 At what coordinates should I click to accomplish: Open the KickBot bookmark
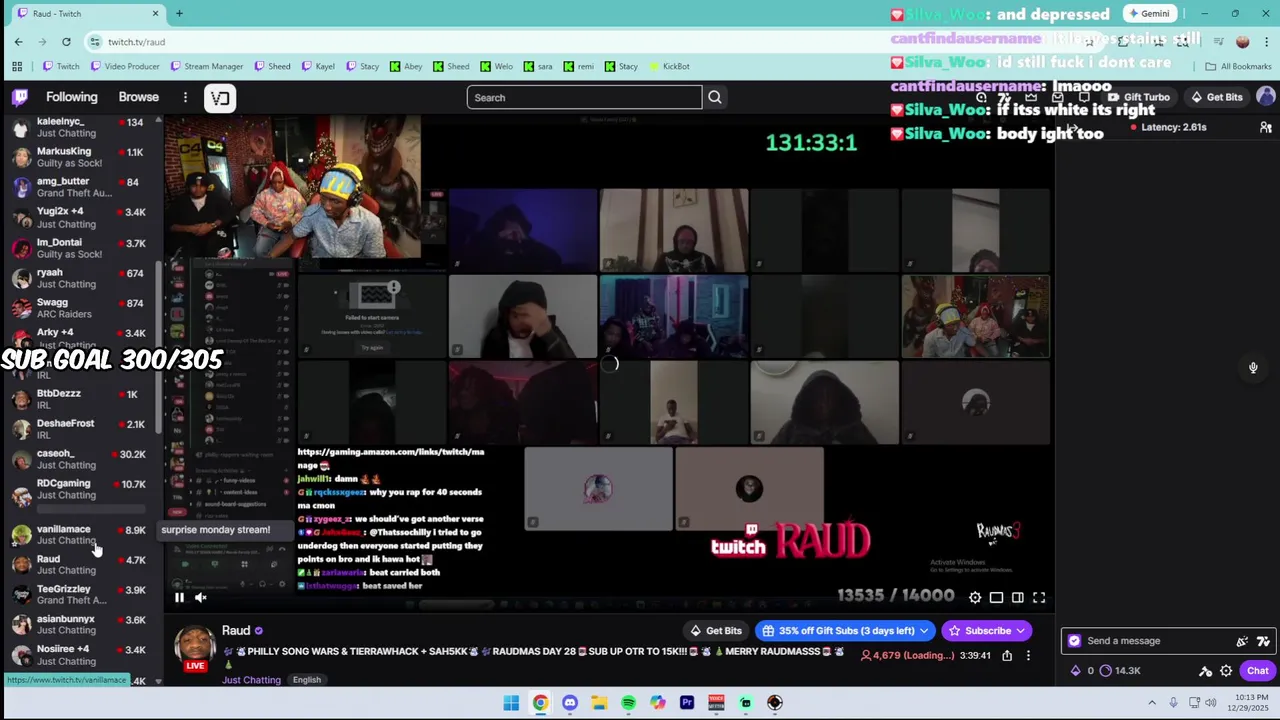click(x=669, y=66)
